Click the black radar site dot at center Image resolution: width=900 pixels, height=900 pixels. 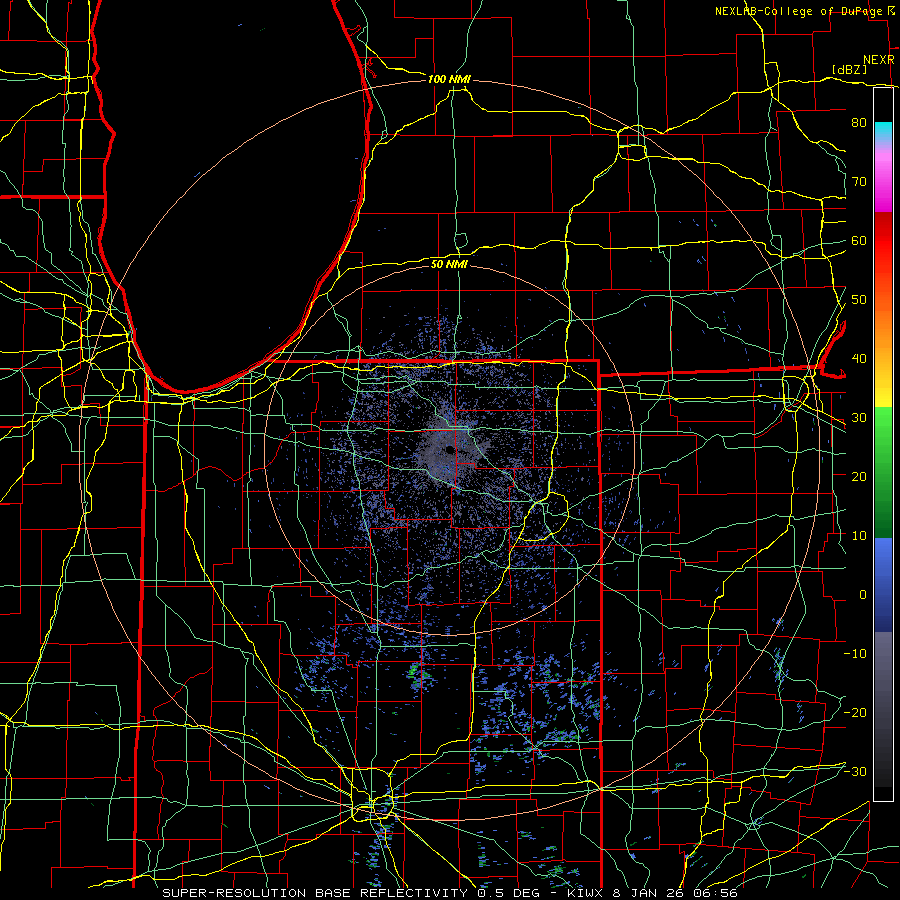pyautogui.click(x=450, y=450)
